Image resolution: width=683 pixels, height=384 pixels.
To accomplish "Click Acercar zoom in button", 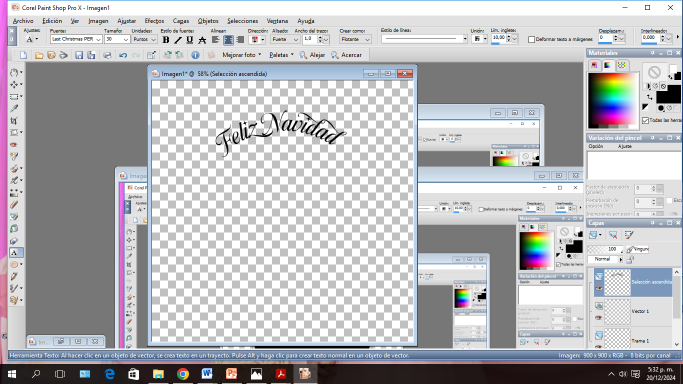I will [x=346, y=55].
